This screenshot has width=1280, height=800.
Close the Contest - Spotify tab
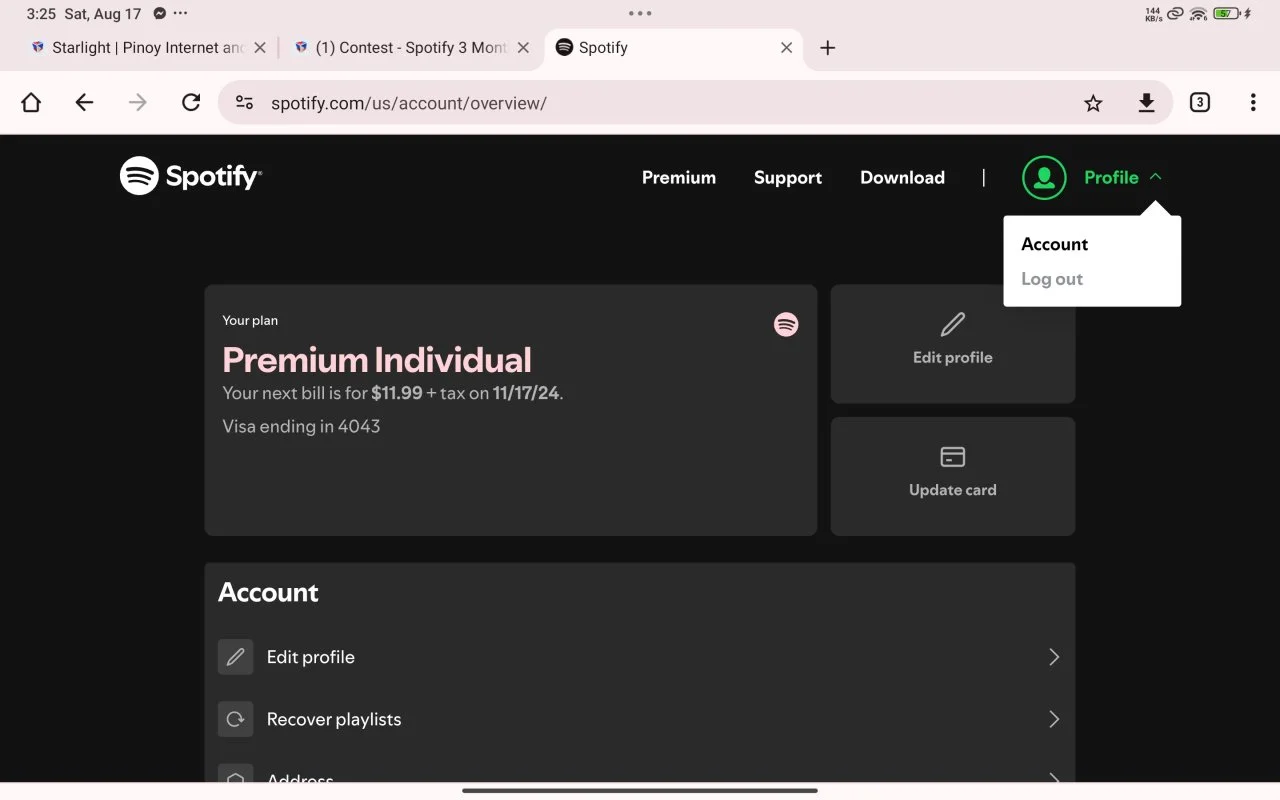click(523, 47)
